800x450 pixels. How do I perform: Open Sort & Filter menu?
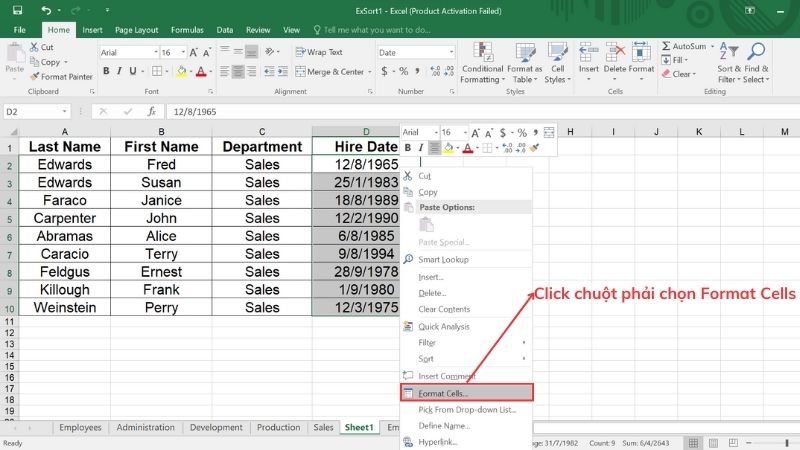click(729, 63)
